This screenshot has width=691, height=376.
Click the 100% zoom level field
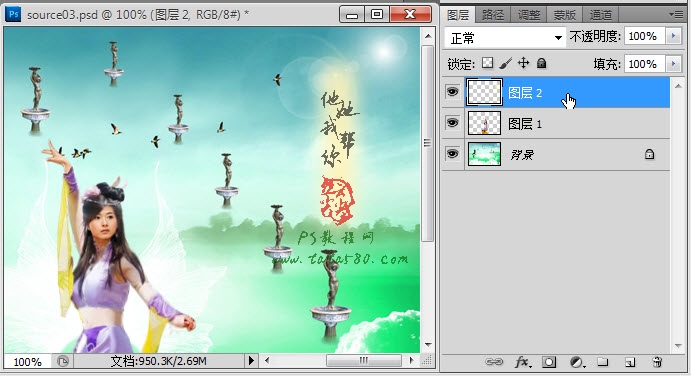[27, 362]
